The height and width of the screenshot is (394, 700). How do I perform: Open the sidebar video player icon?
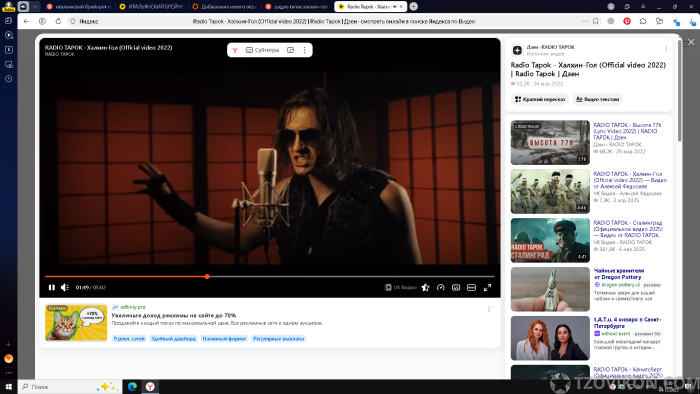pos(8,35)
